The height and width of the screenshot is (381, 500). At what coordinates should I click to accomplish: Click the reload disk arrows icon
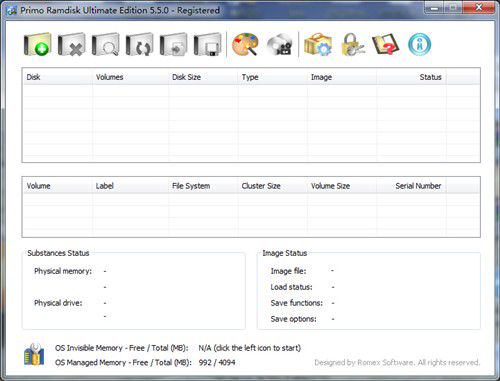pyautogui.click(x=139, y=44)
